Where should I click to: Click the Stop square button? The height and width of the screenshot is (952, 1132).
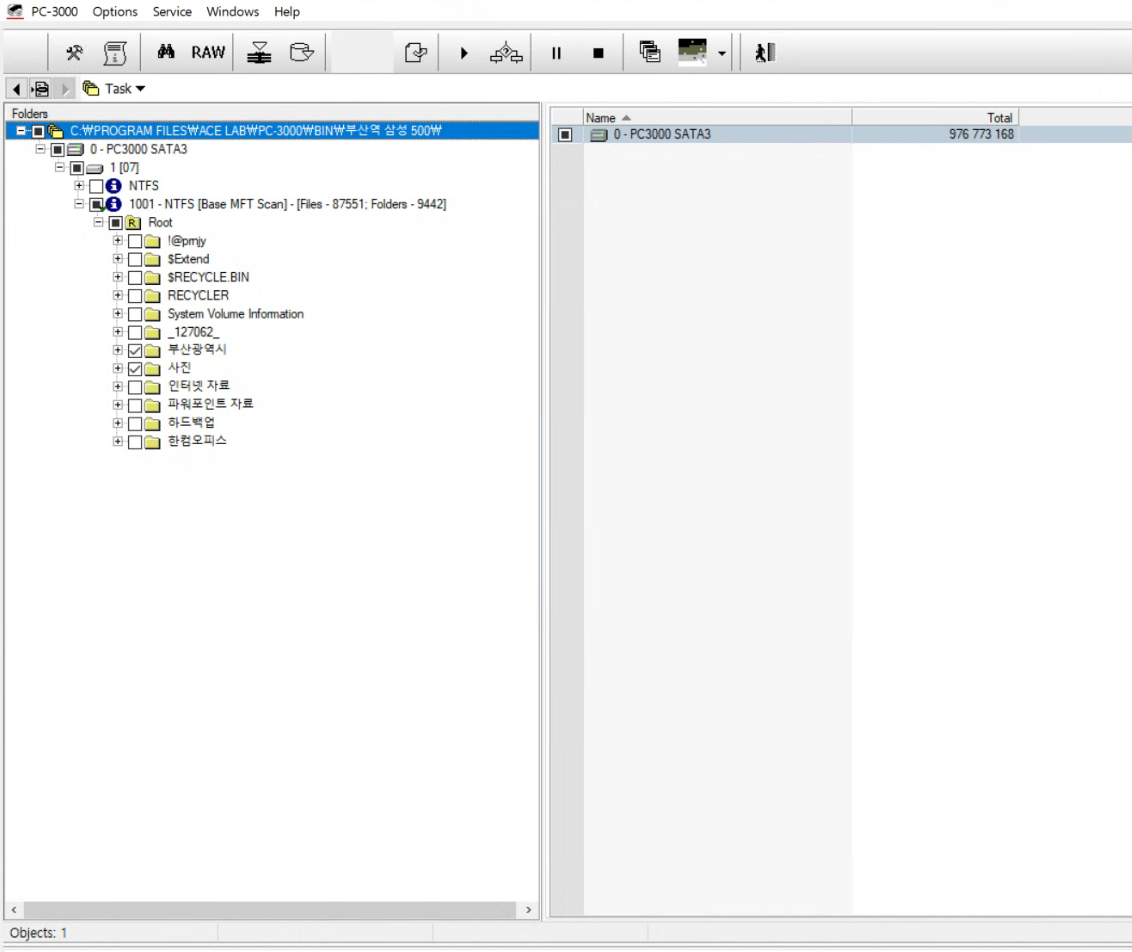[x=598, y=54]
